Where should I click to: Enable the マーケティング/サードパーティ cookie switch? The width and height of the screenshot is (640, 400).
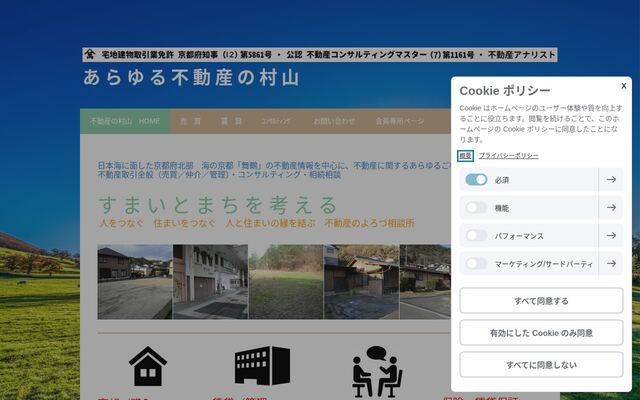[x=476, y=264]
